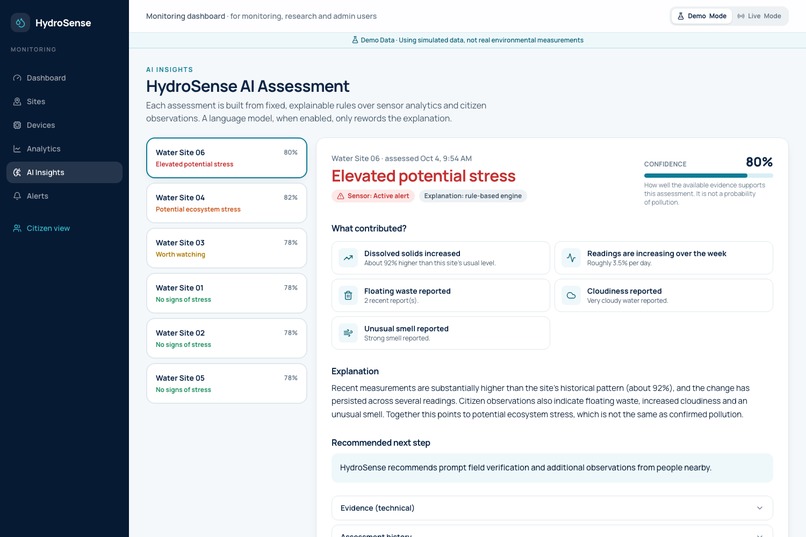This screenshot has width=806, height=537.
Task: Click the trash icon for Floating waste
Action: coord(348,295)
